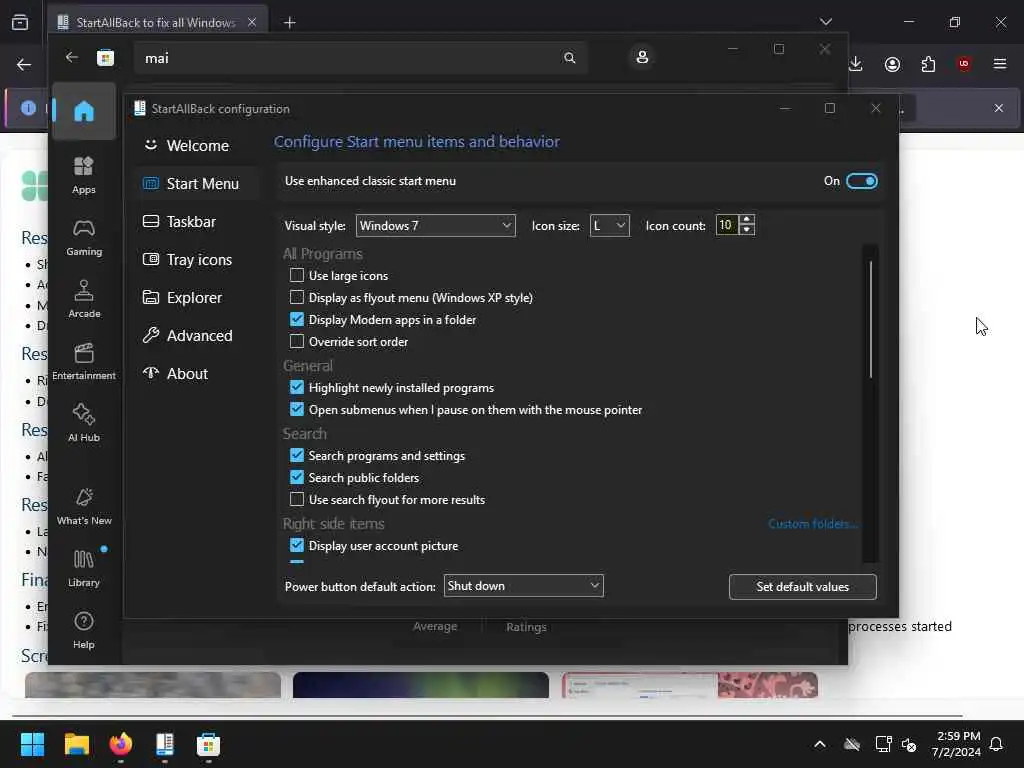This screenshot has width=1024, height=768.
Task: Open Microsoft Store icon on taskbar
Action: tap(208, 744)
